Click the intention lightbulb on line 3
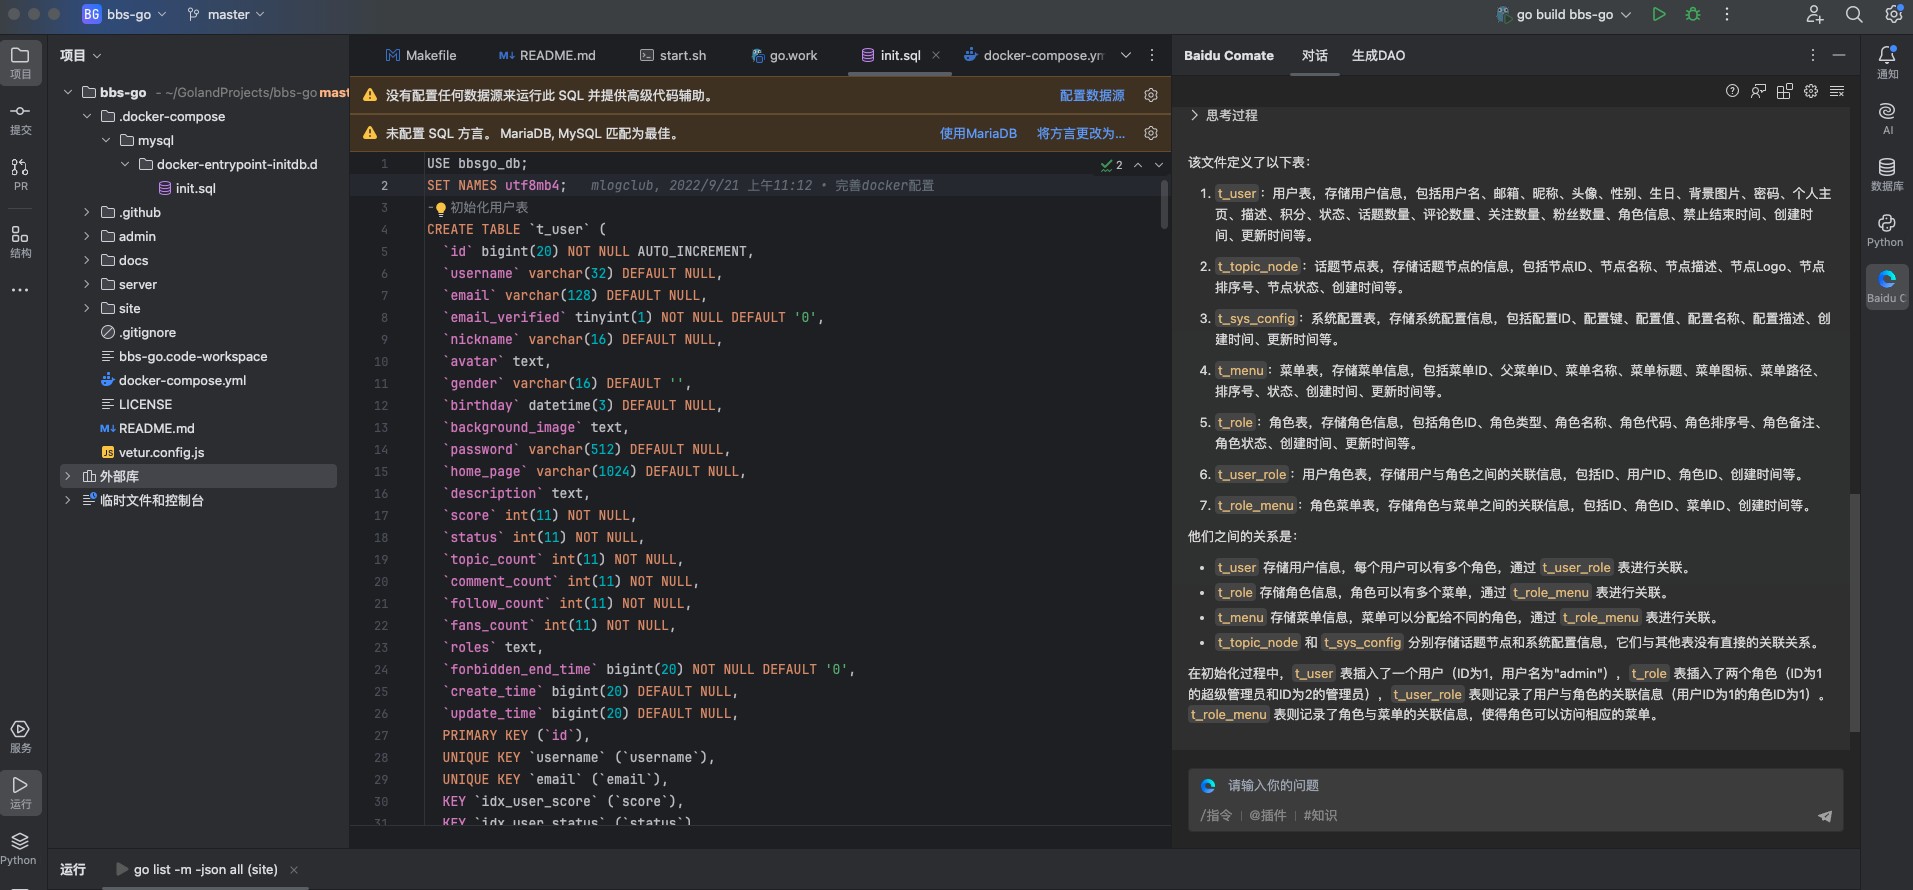 (440, 208)
